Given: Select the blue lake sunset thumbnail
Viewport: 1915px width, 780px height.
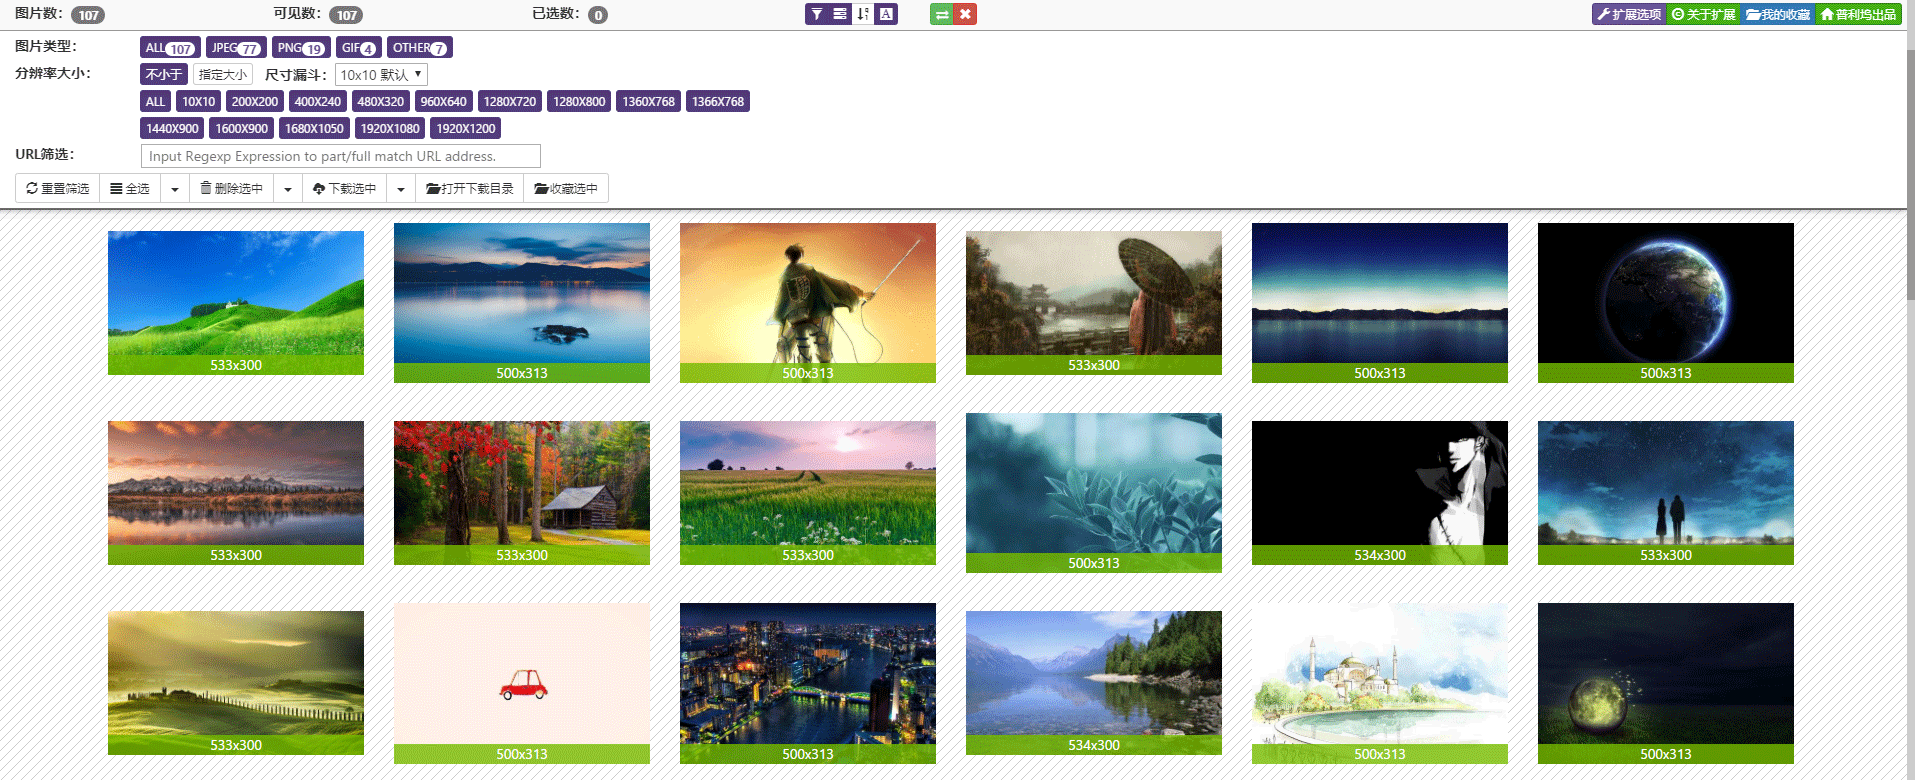Looking at the screenshot, I should tap(522, 303).
